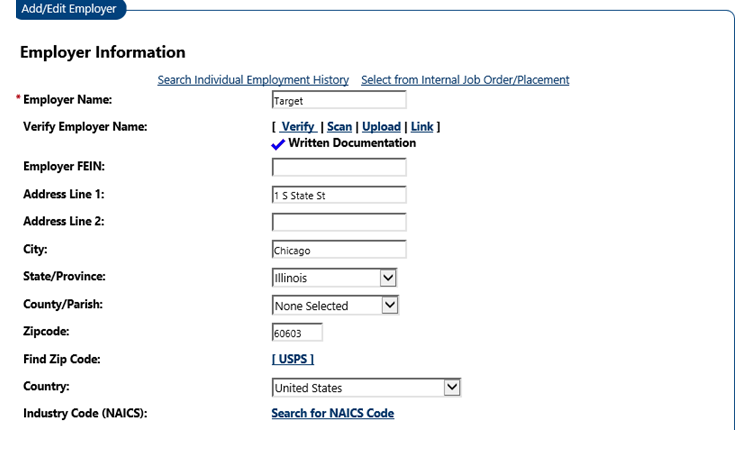The height and width of the screenshot is (452, 748).
Task: Expand the County/Parish dropdown
Action: [x=335, y=306]
